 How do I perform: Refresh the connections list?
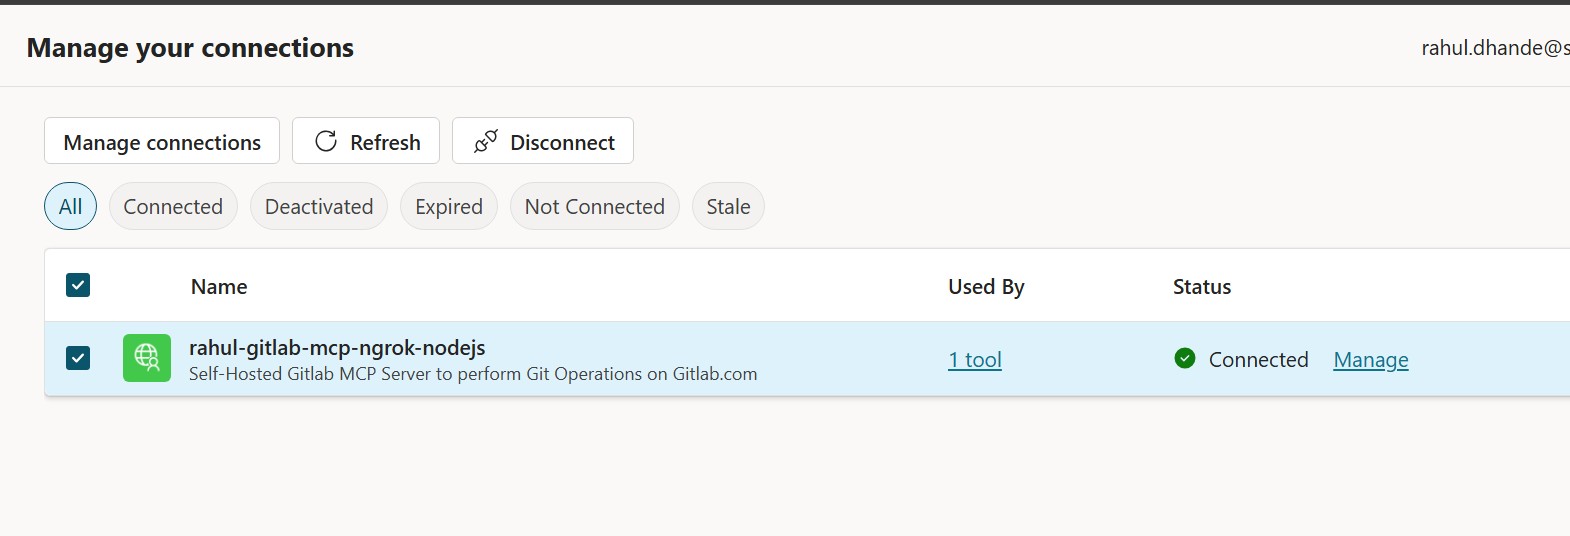point(366,141)
